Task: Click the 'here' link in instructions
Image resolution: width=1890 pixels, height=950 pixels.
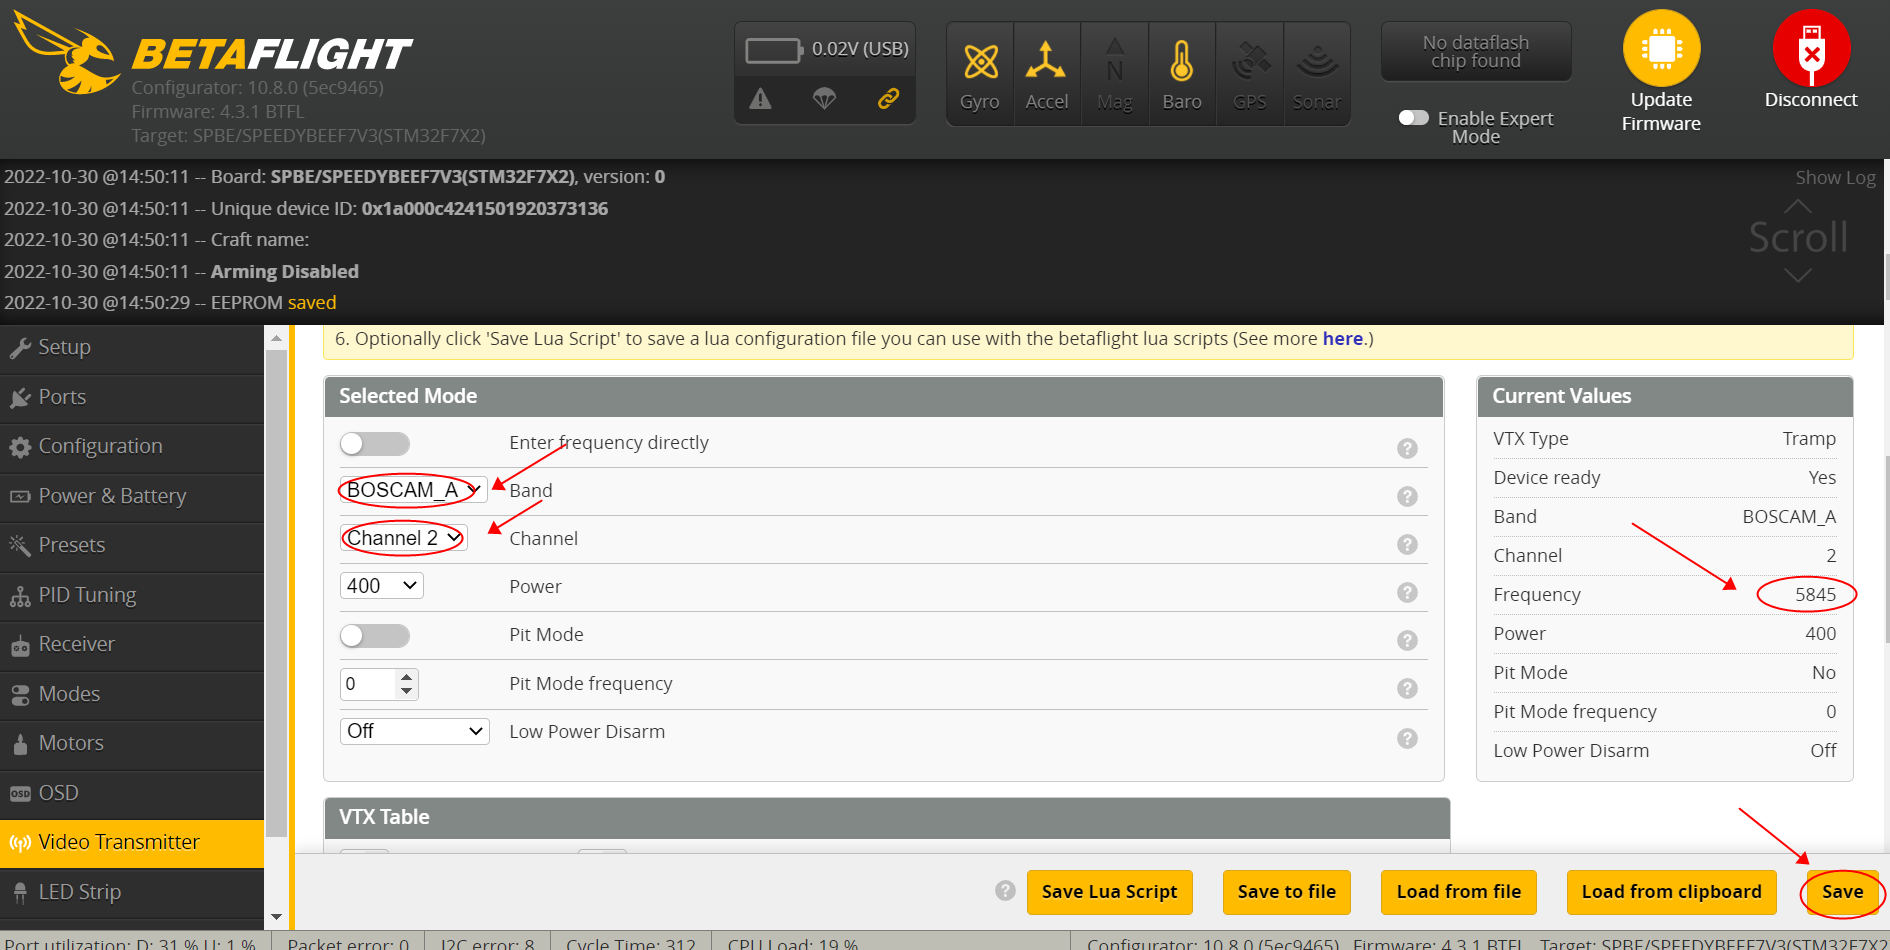Action: (x=1342, y=339)
